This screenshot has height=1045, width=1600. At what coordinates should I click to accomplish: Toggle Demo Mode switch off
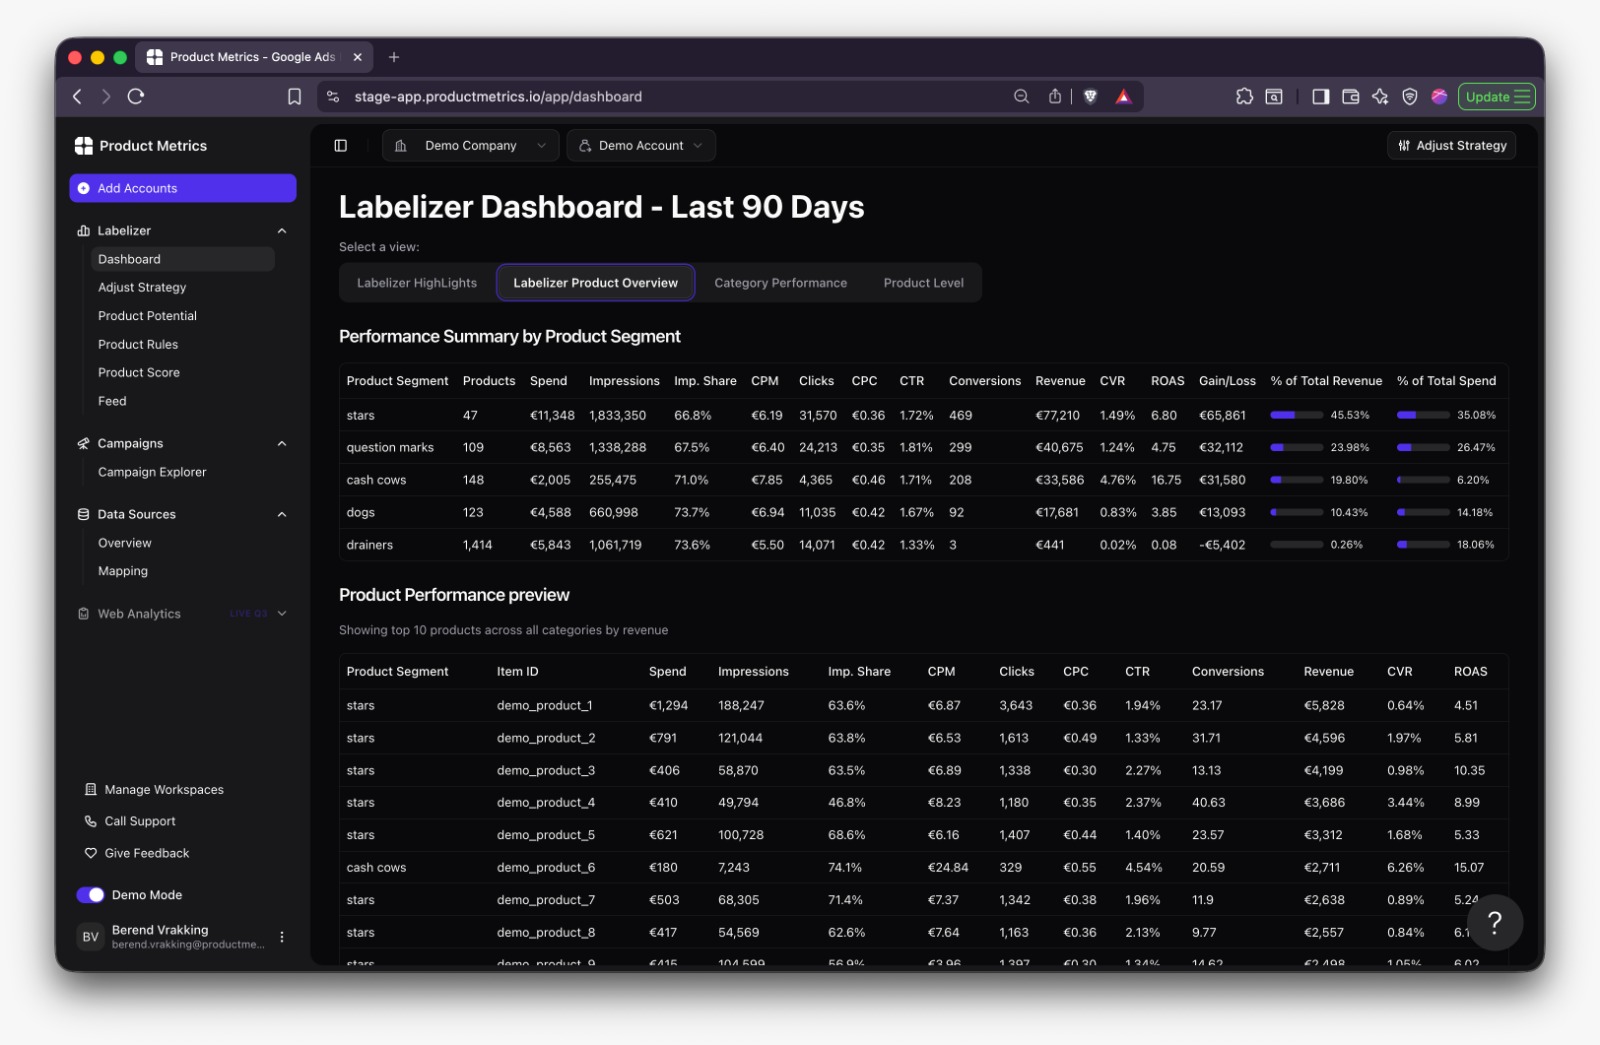(x=90, y=895)
